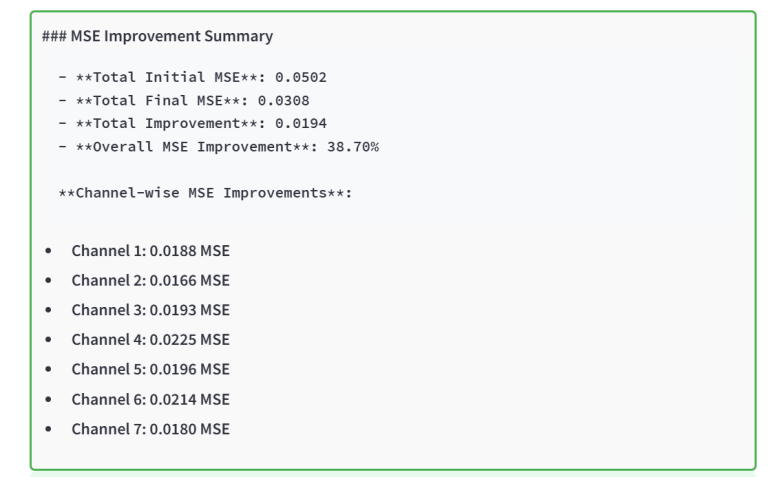The image size is (778, 477).
Task: Click the 0.0308 final MSE value
Action: click(285, 100)
